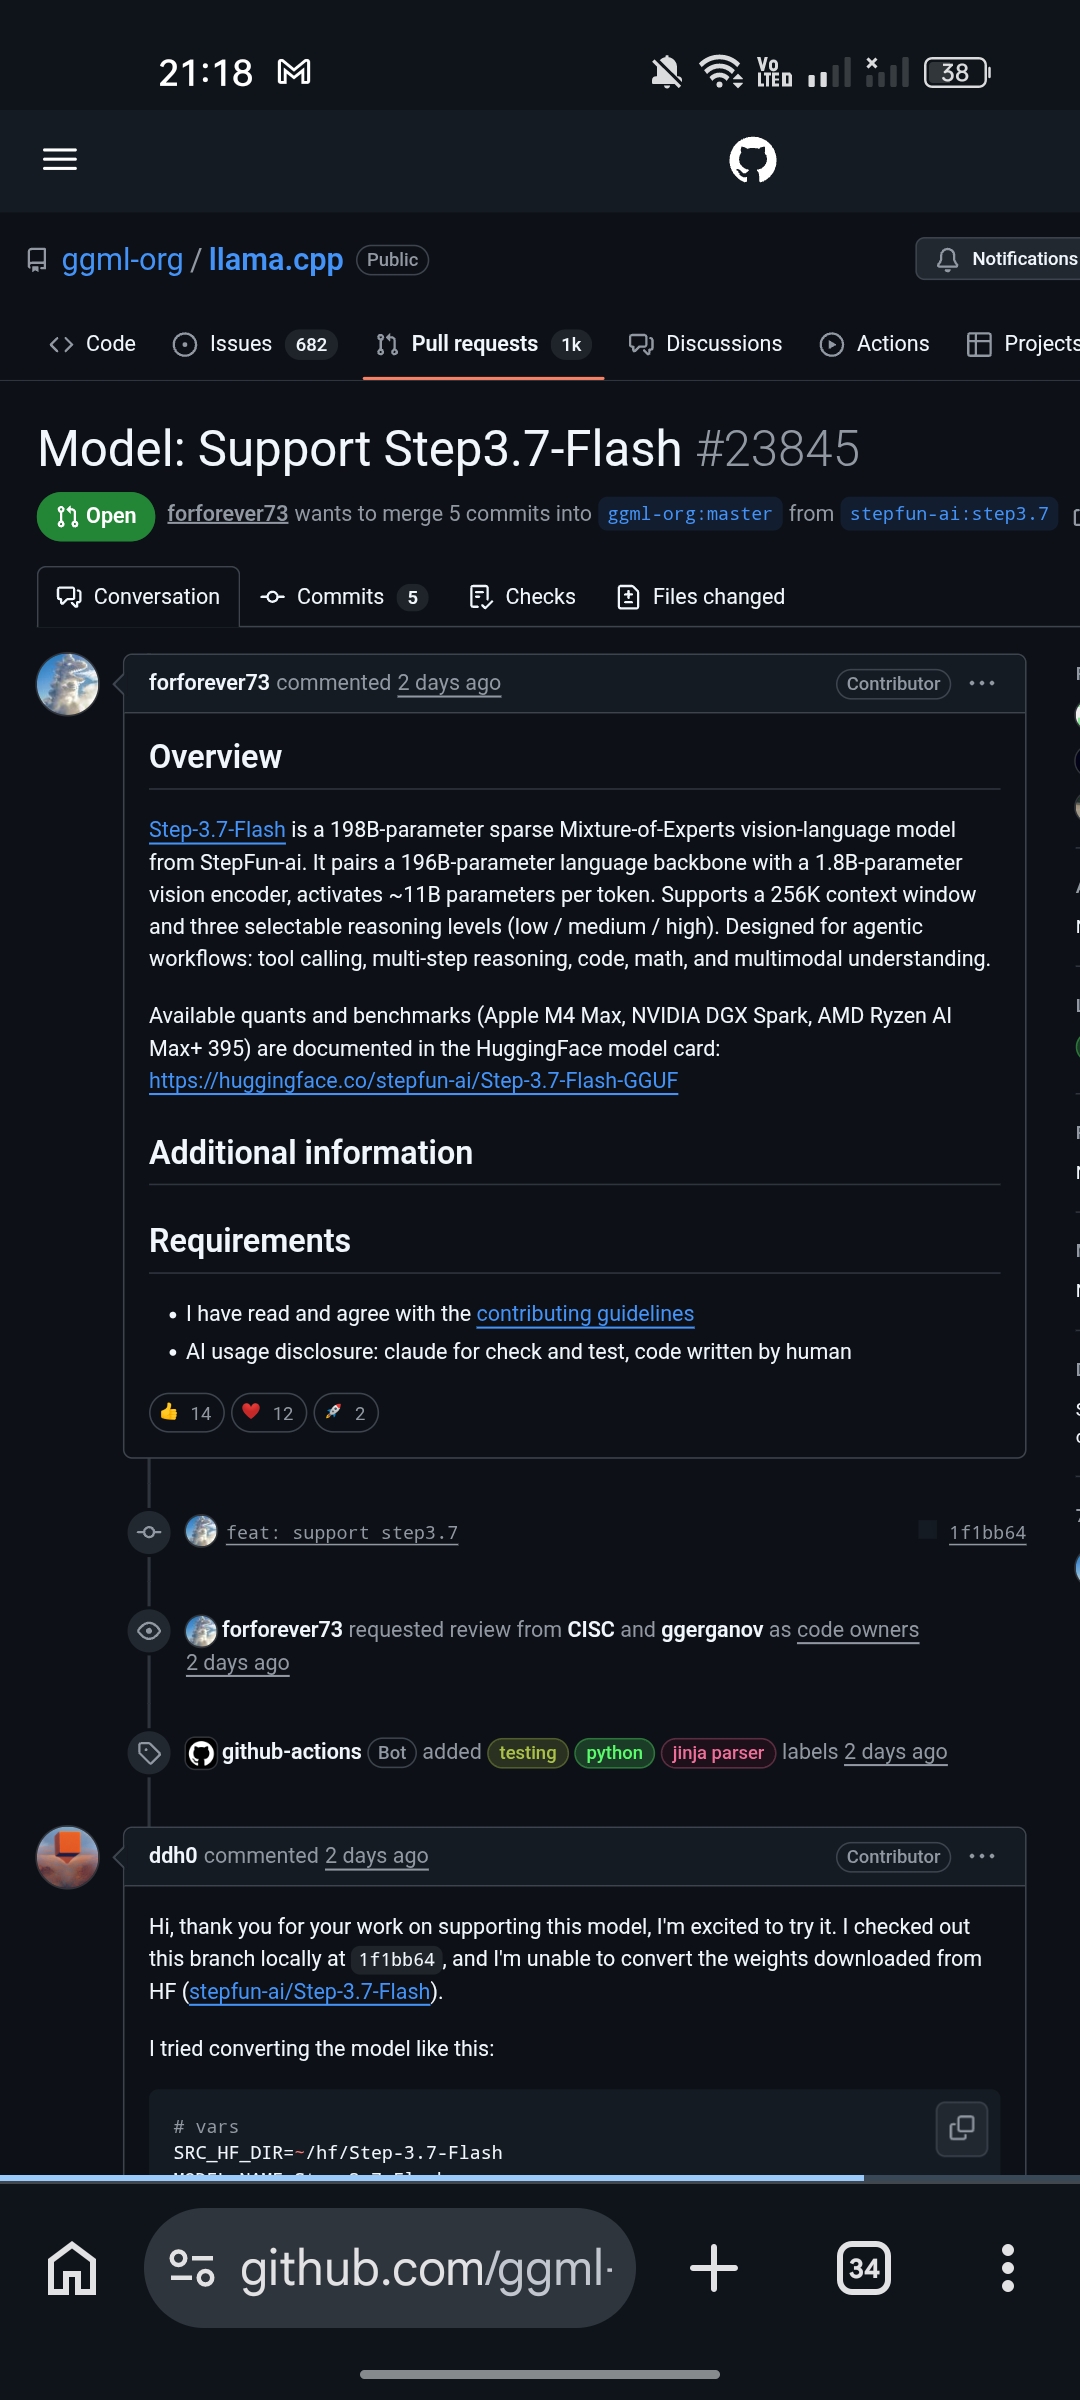Copy the code block contents

pyautogui.click(x=962, y=2128)
